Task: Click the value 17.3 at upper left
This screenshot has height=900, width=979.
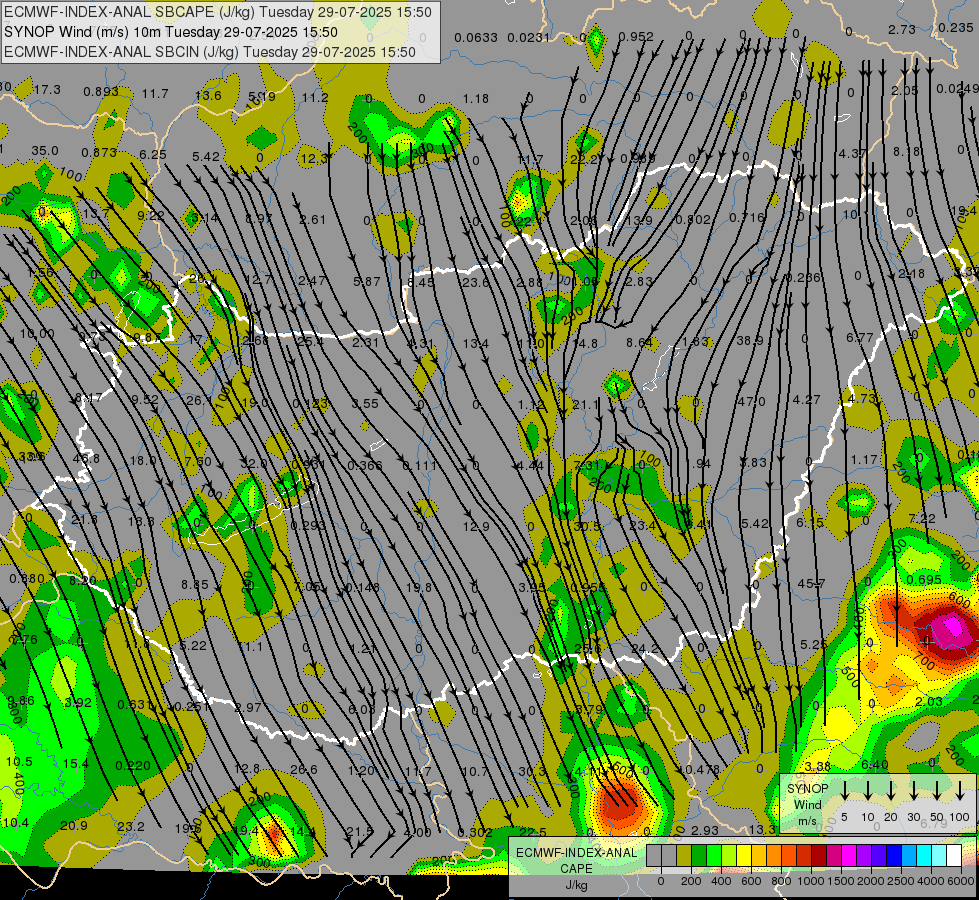Action: pos(47,89)
